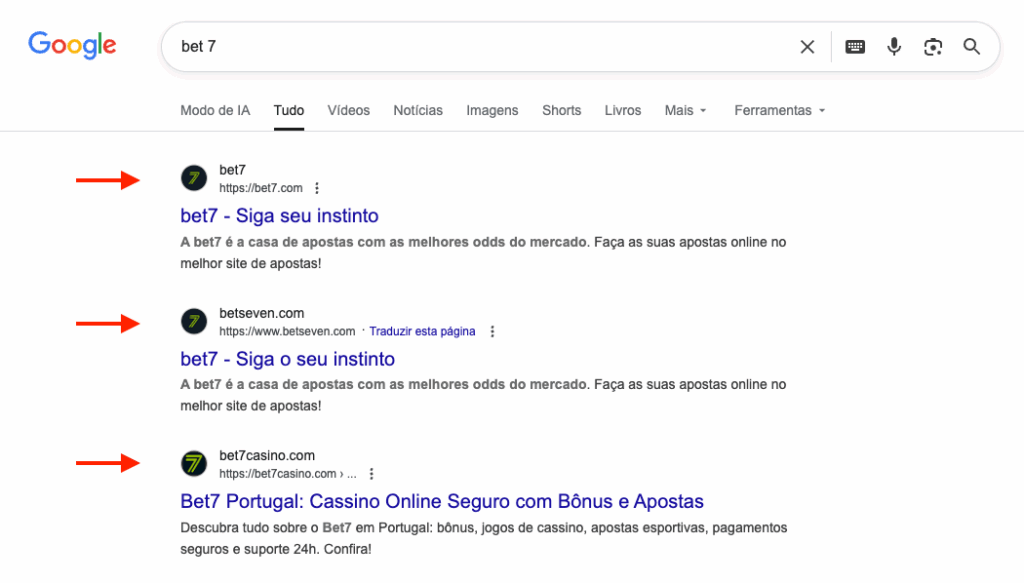Switch to the Imagens tab
This screenshot has height=583, width=1024.
(x=492, y=110)
